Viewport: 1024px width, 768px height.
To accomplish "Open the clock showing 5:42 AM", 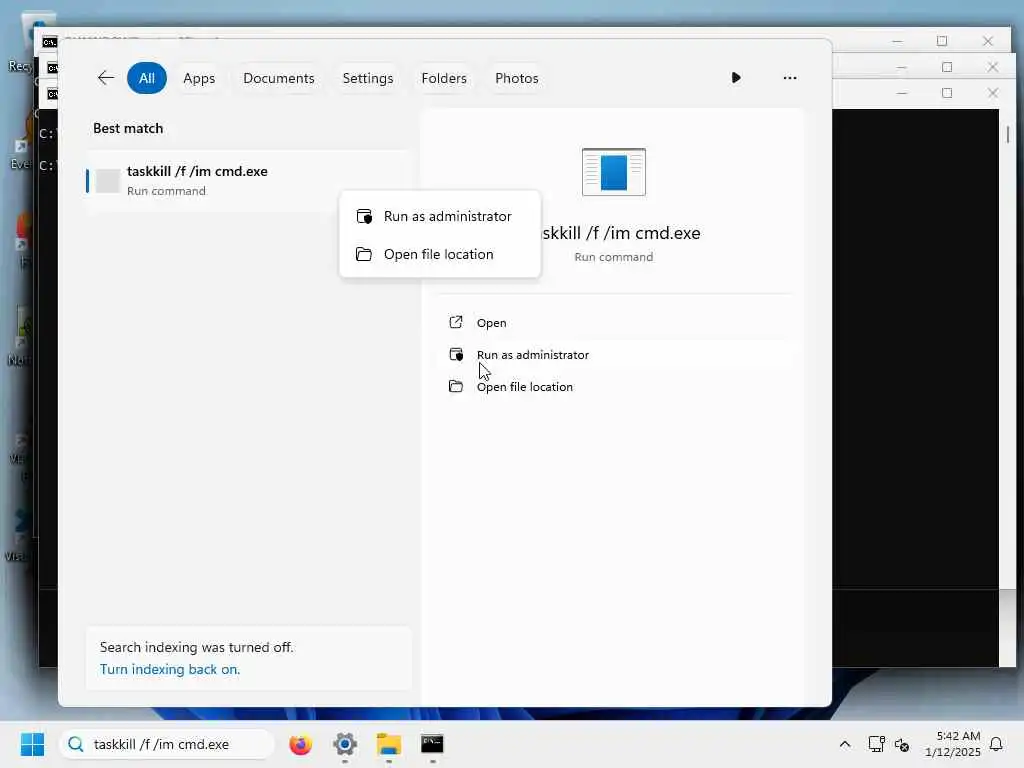I will [953, 744].
